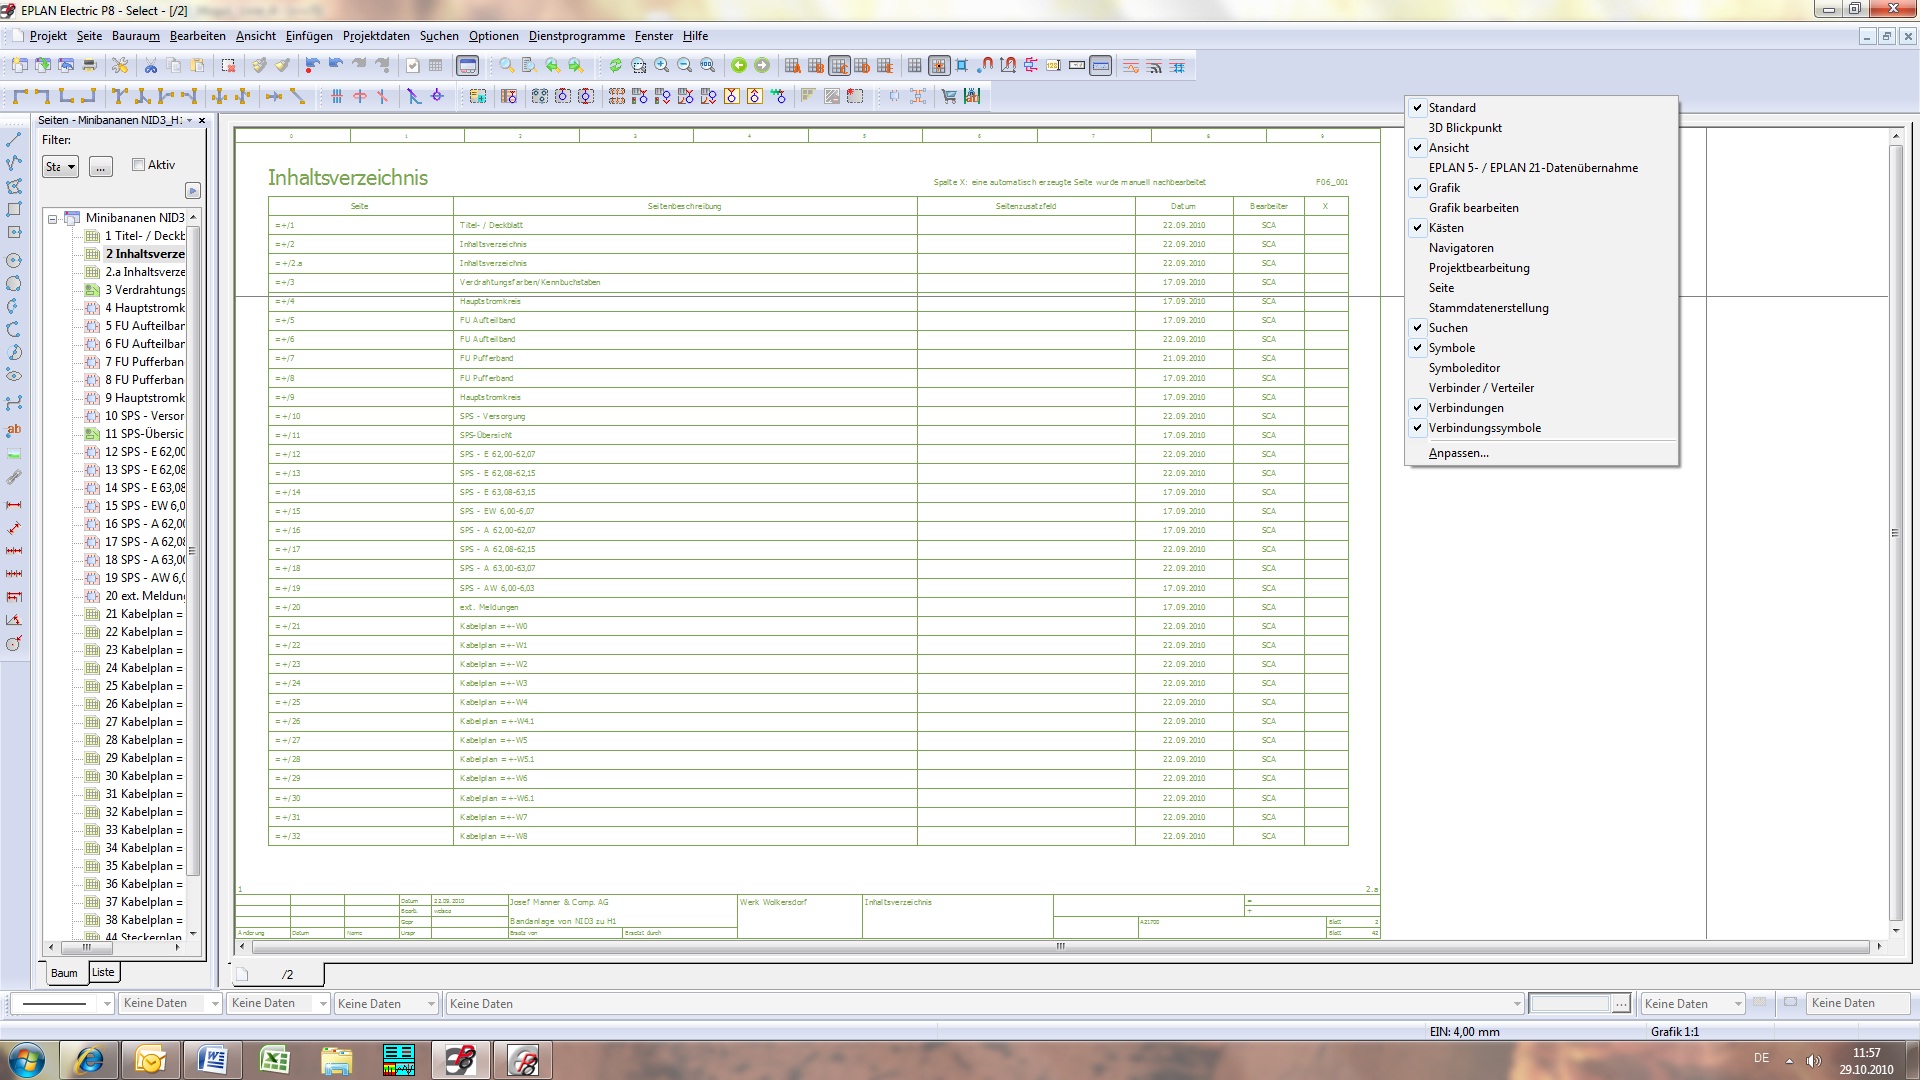Open first Keine Daten dropdown in bottom bar
This screenshot has height=1080, width=1920.
coord(214,1004)
